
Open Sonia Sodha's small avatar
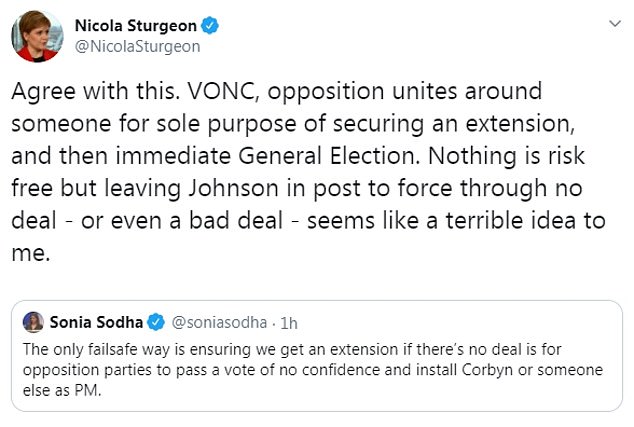[x=34, y=322]
